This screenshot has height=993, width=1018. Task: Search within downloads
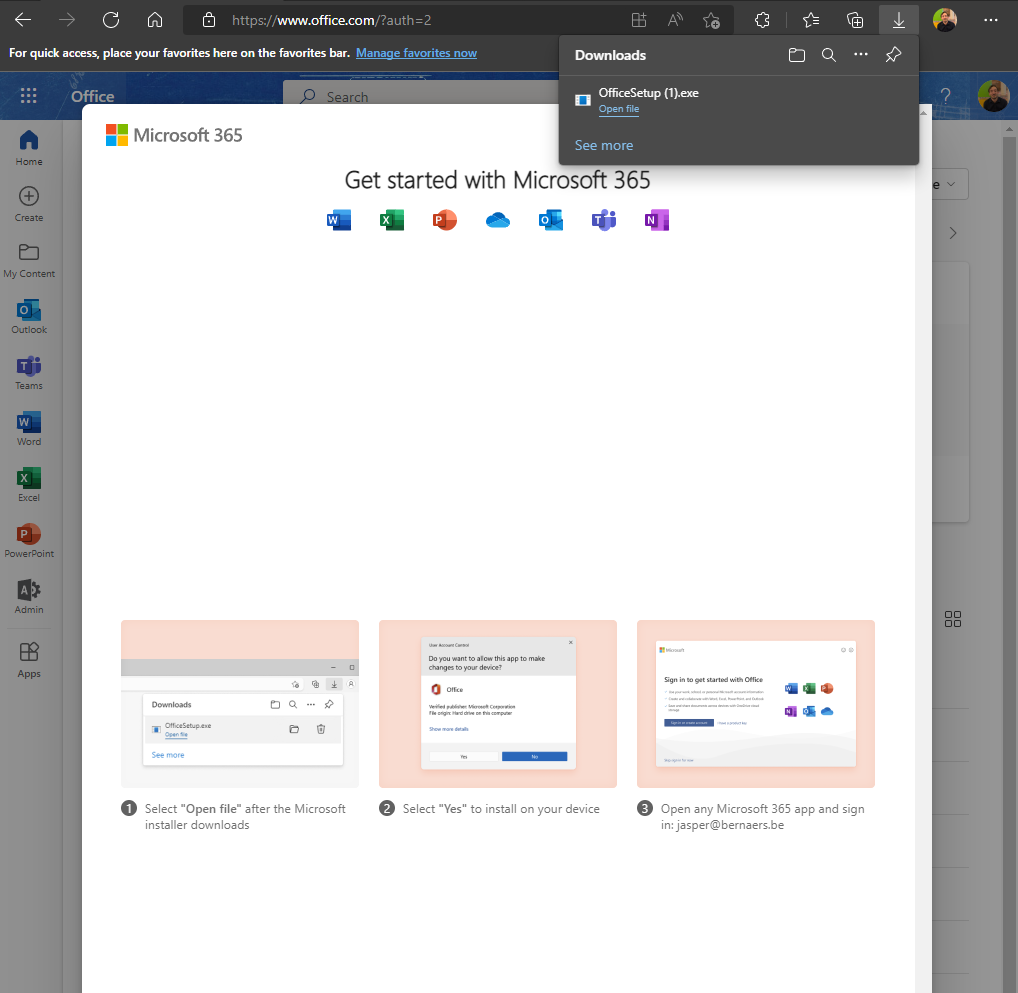click(828, 55)
